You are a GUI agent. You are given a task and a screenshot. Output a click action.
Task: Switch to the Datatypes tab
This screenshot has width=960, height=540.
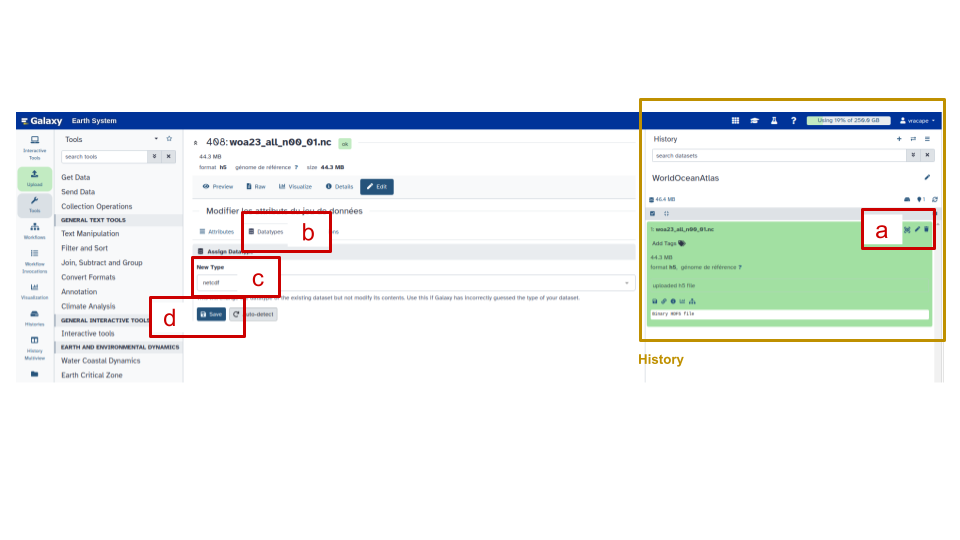point(266,231)
